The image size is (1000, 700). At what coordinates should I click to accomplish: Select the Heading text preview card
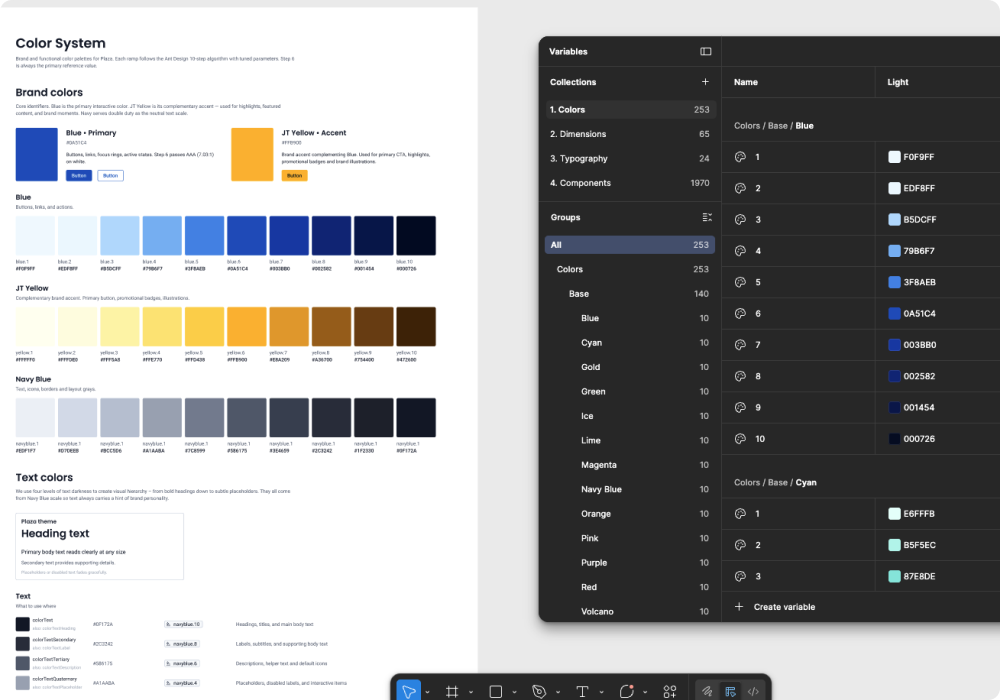99,546
